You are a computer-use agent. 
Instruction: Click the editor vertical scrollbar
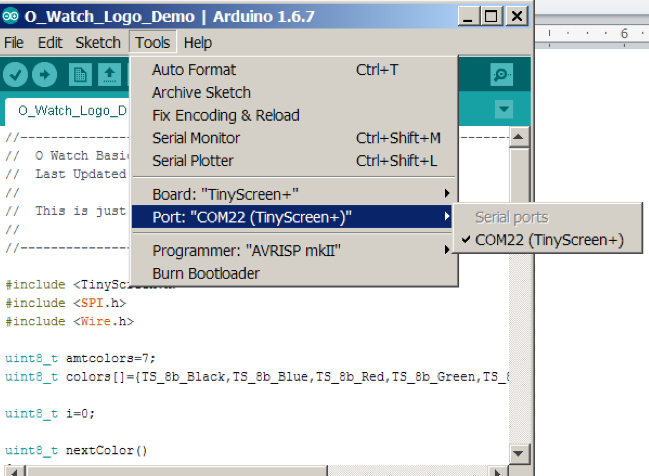[518, 300]
